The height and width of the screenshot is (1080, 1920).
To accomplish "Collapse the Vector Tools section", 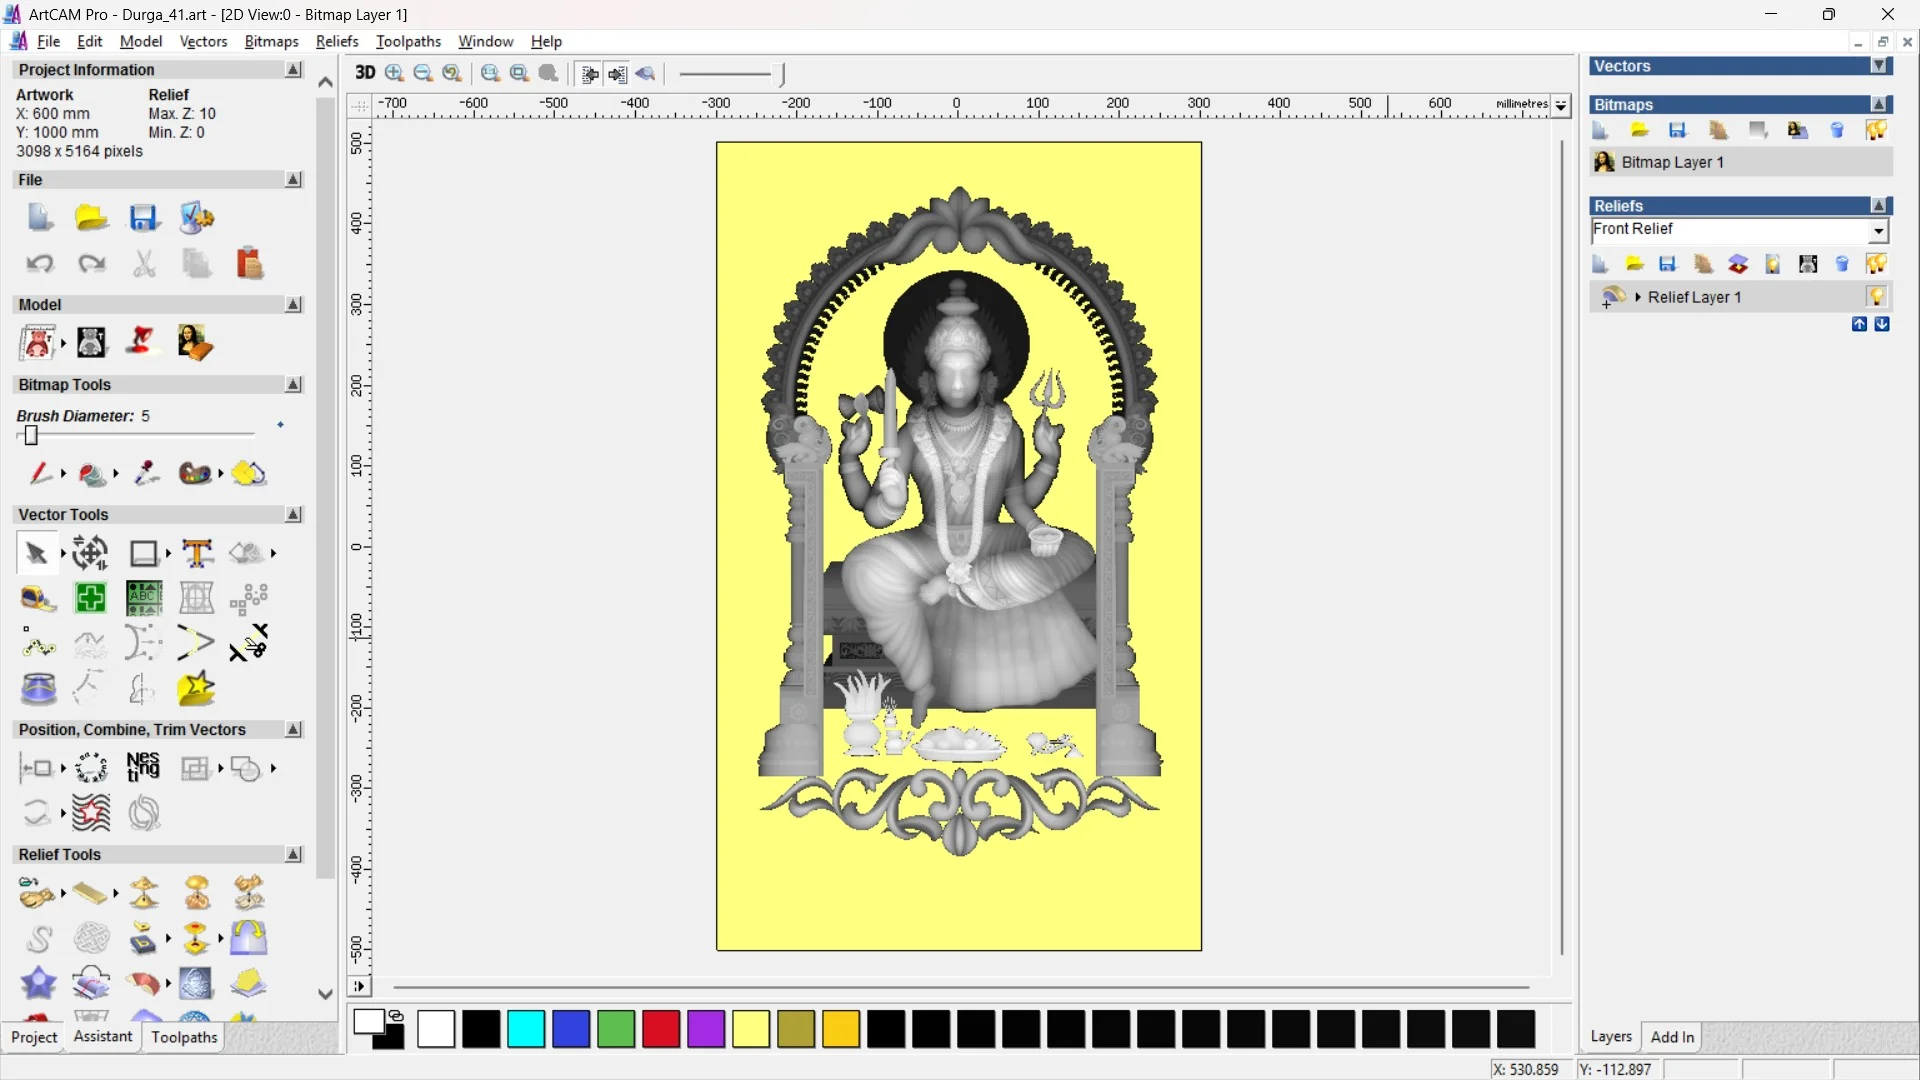I will [293, 514].
